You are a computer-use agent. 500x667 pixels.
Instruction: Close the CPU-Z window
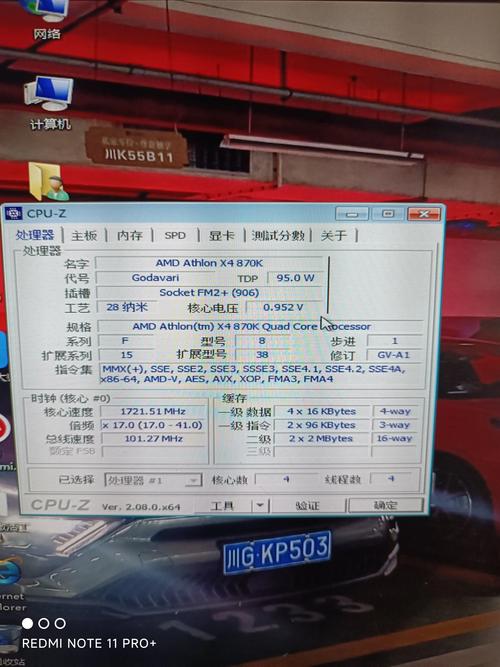[424, 214]
